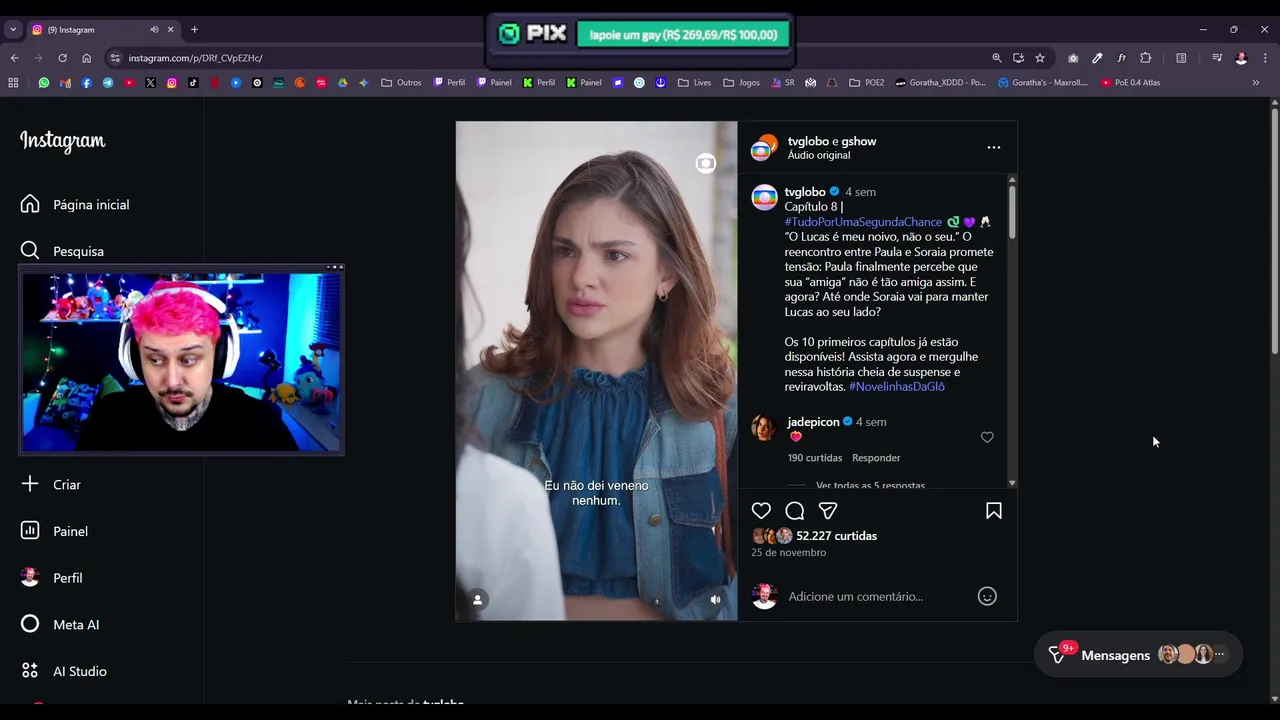Expand the Outros bookmarks folder
1280x720 pixels.
click(x=401, y=83)
